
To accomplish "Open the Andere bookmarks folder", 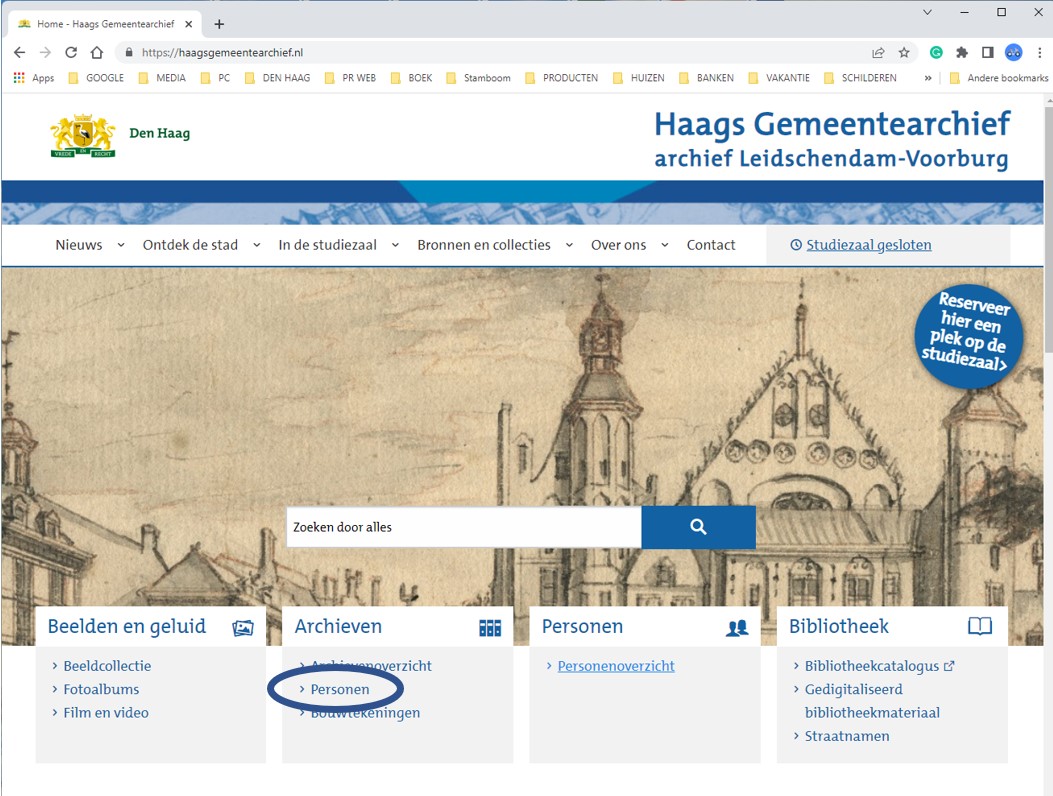I will coord(999,78).
